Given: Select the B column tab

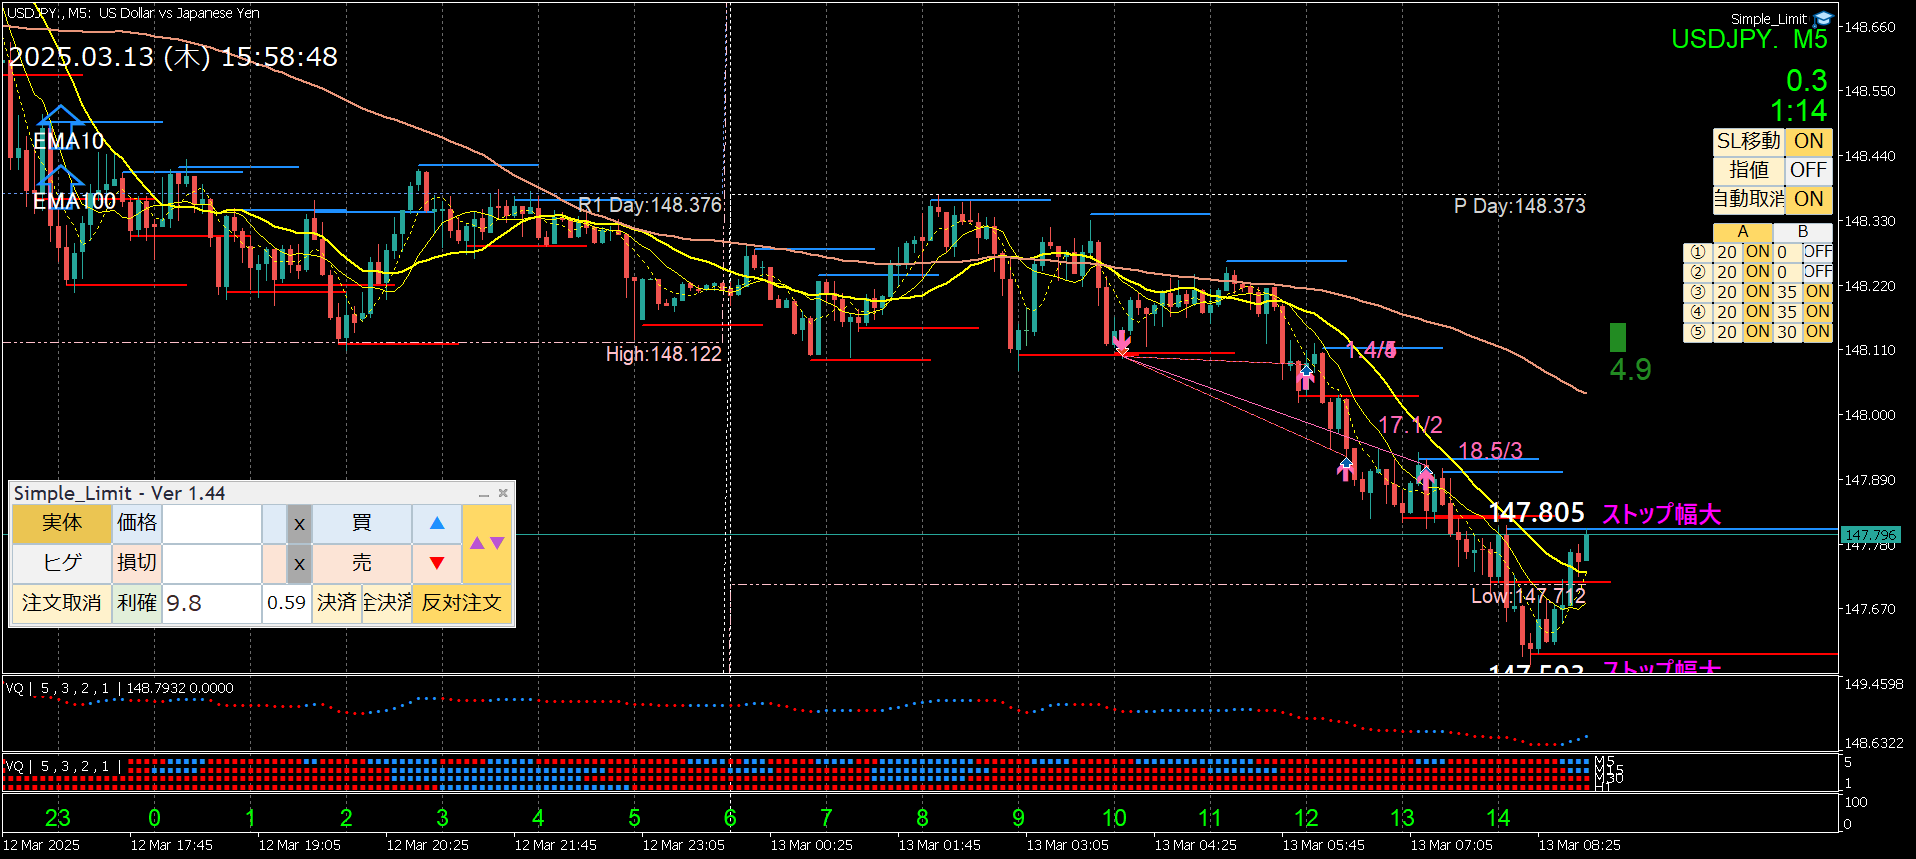Looking at the screenshot, I should pos(1802,232).
